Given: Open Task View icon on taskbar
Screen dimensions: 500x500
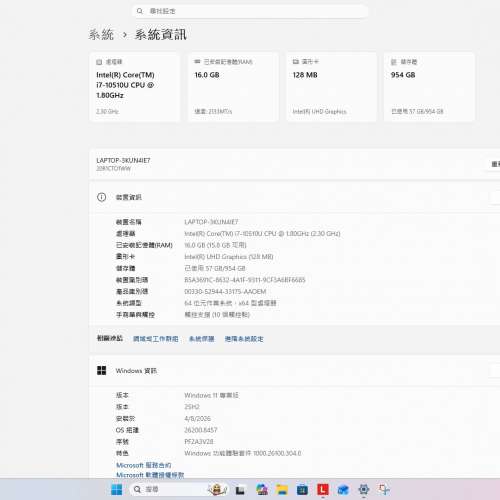Looking at the screenshot, I should point(240,489).
